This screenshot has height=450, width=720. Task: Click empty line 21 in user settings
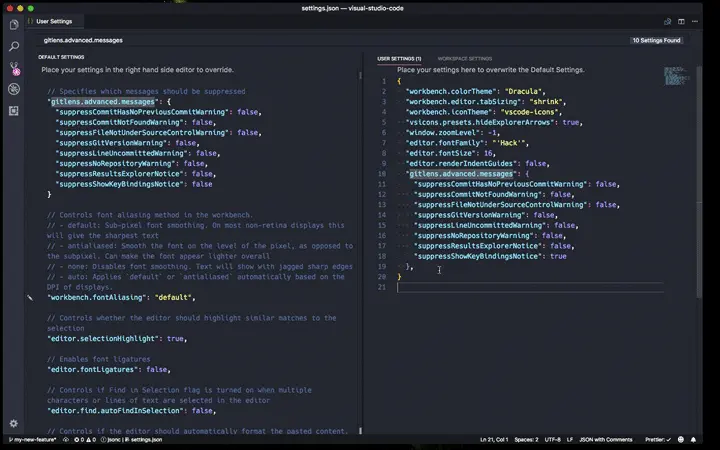coord(530,287)
